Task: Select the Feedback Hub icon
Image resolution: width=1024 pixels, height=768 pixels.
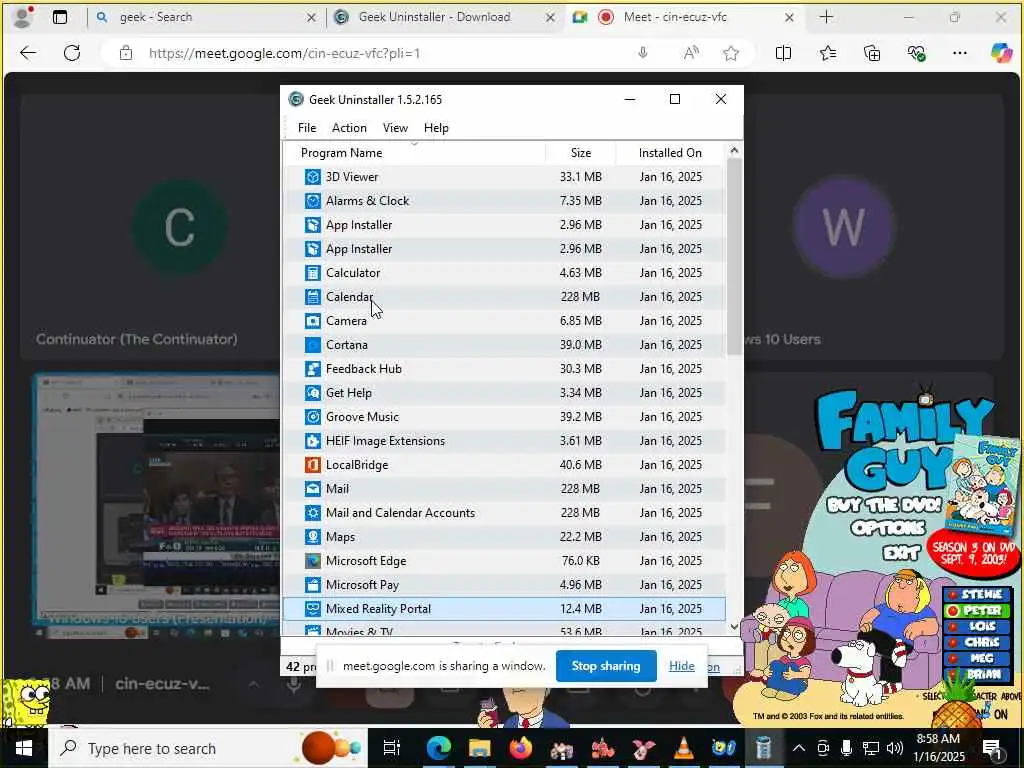Action: click(313, 369)
